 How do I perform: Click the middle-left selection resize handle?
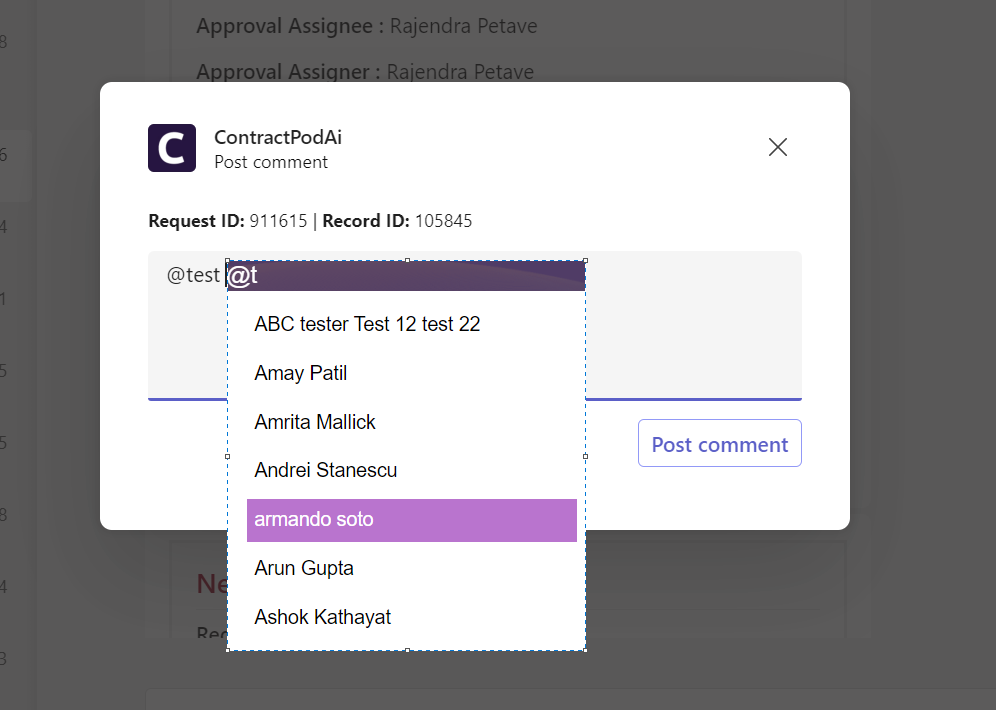(x=227, y=456)
